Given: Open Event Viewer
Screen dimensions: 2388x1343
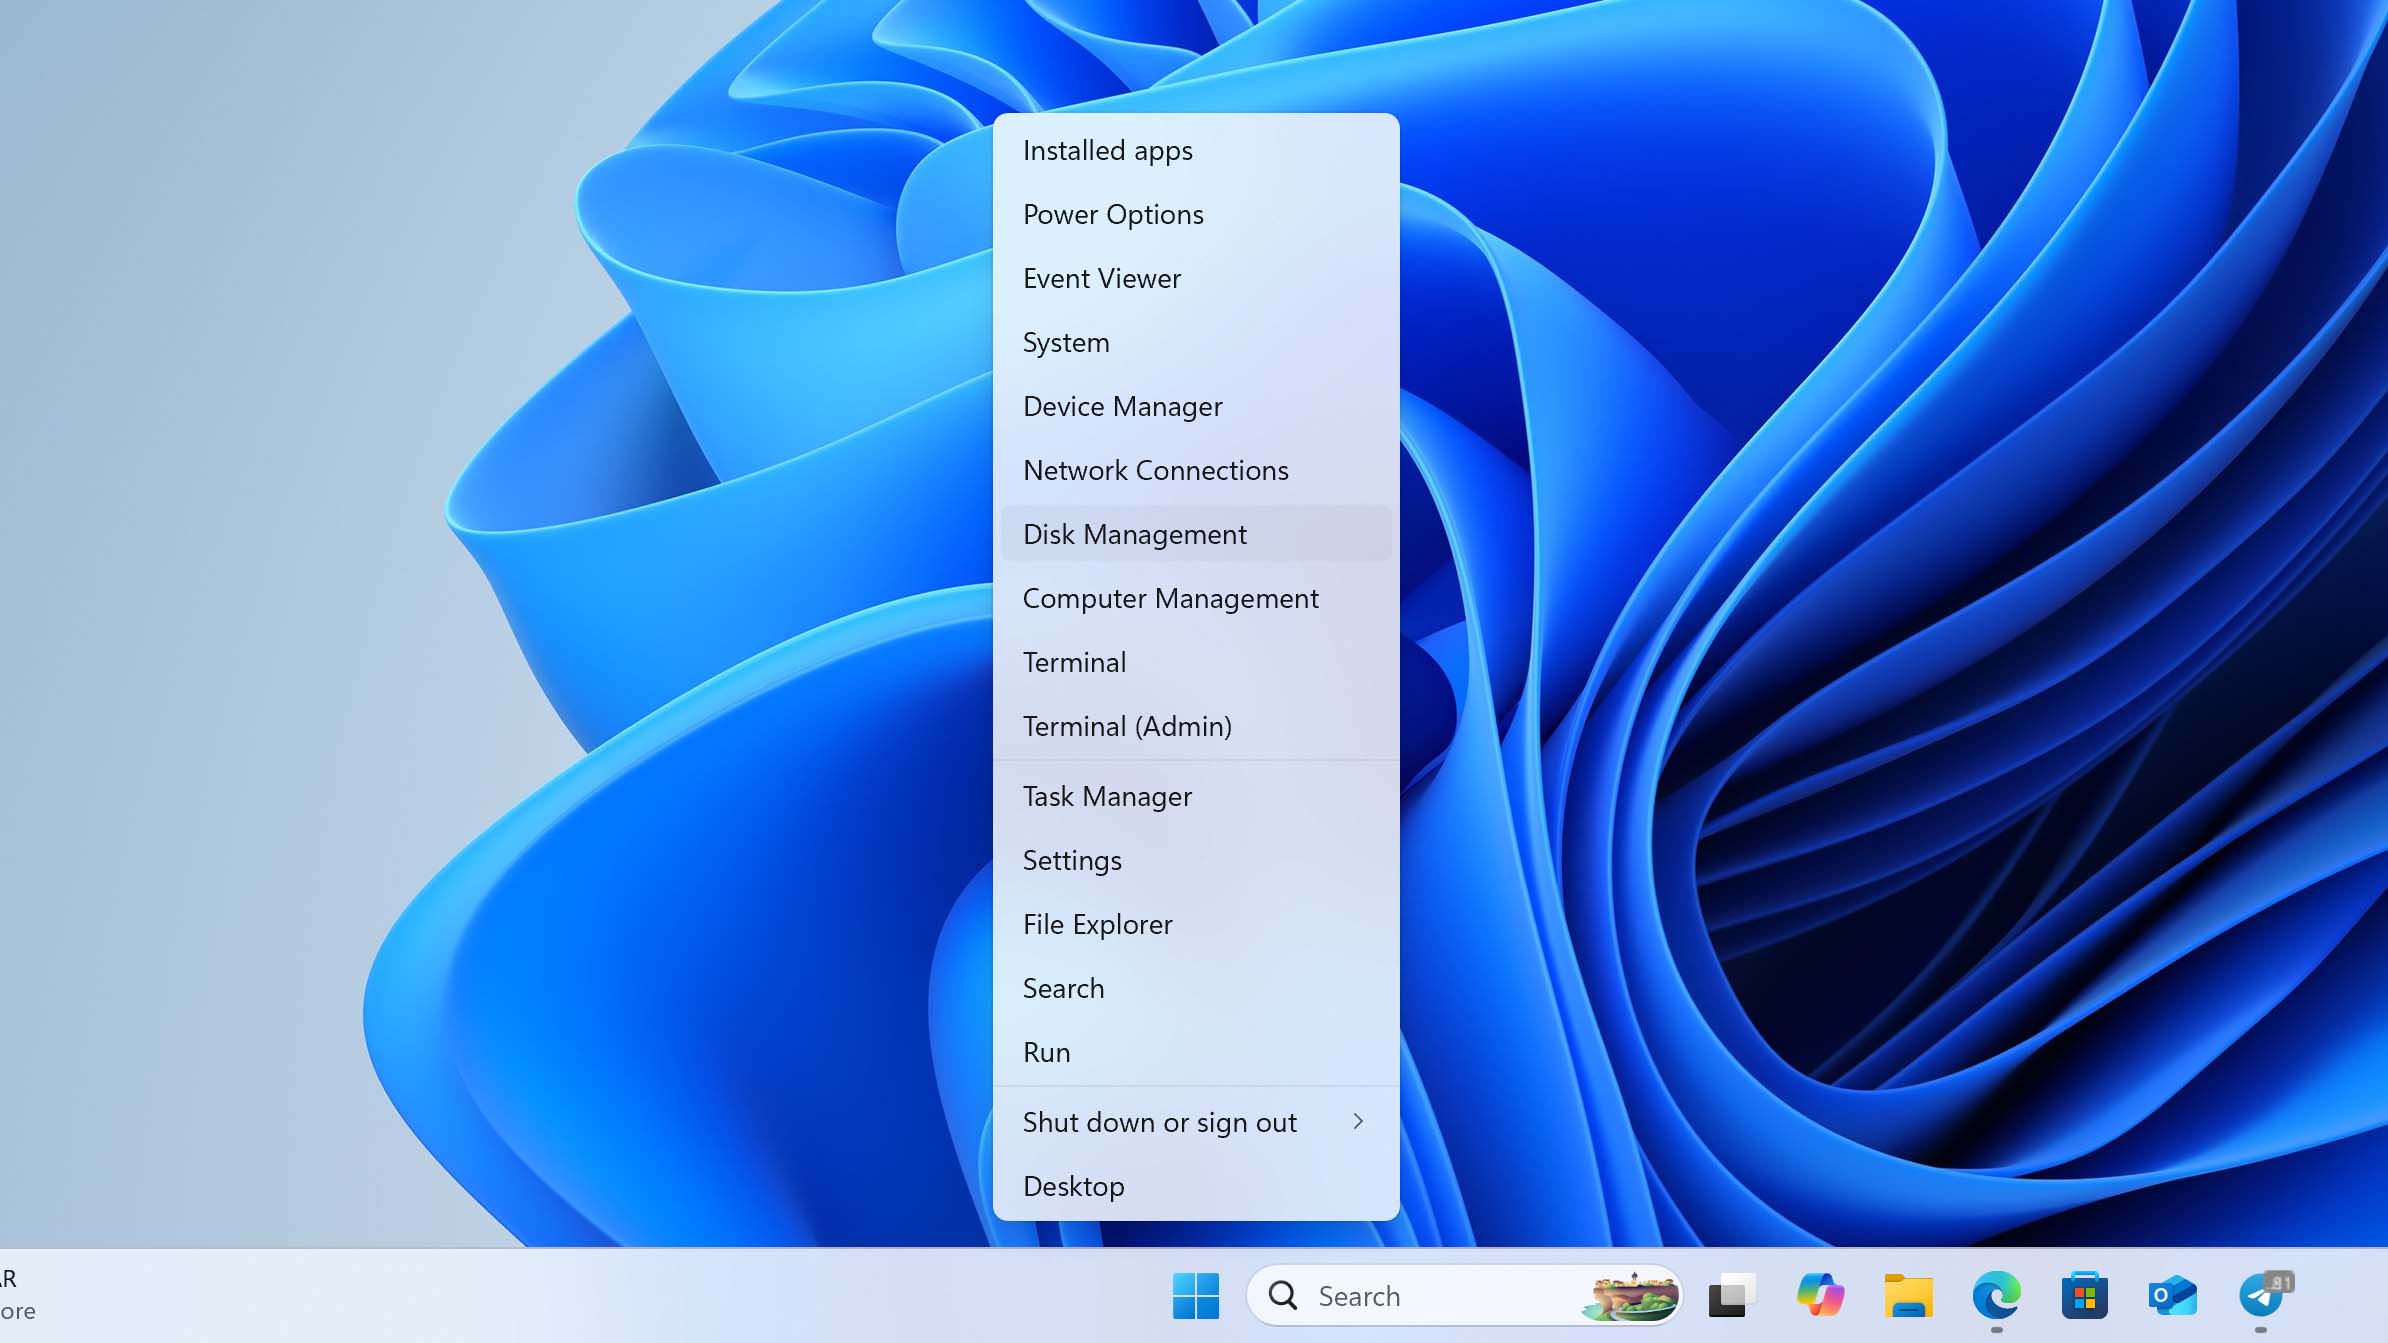Looking at the screenshot, I should tap(1101, 278).
